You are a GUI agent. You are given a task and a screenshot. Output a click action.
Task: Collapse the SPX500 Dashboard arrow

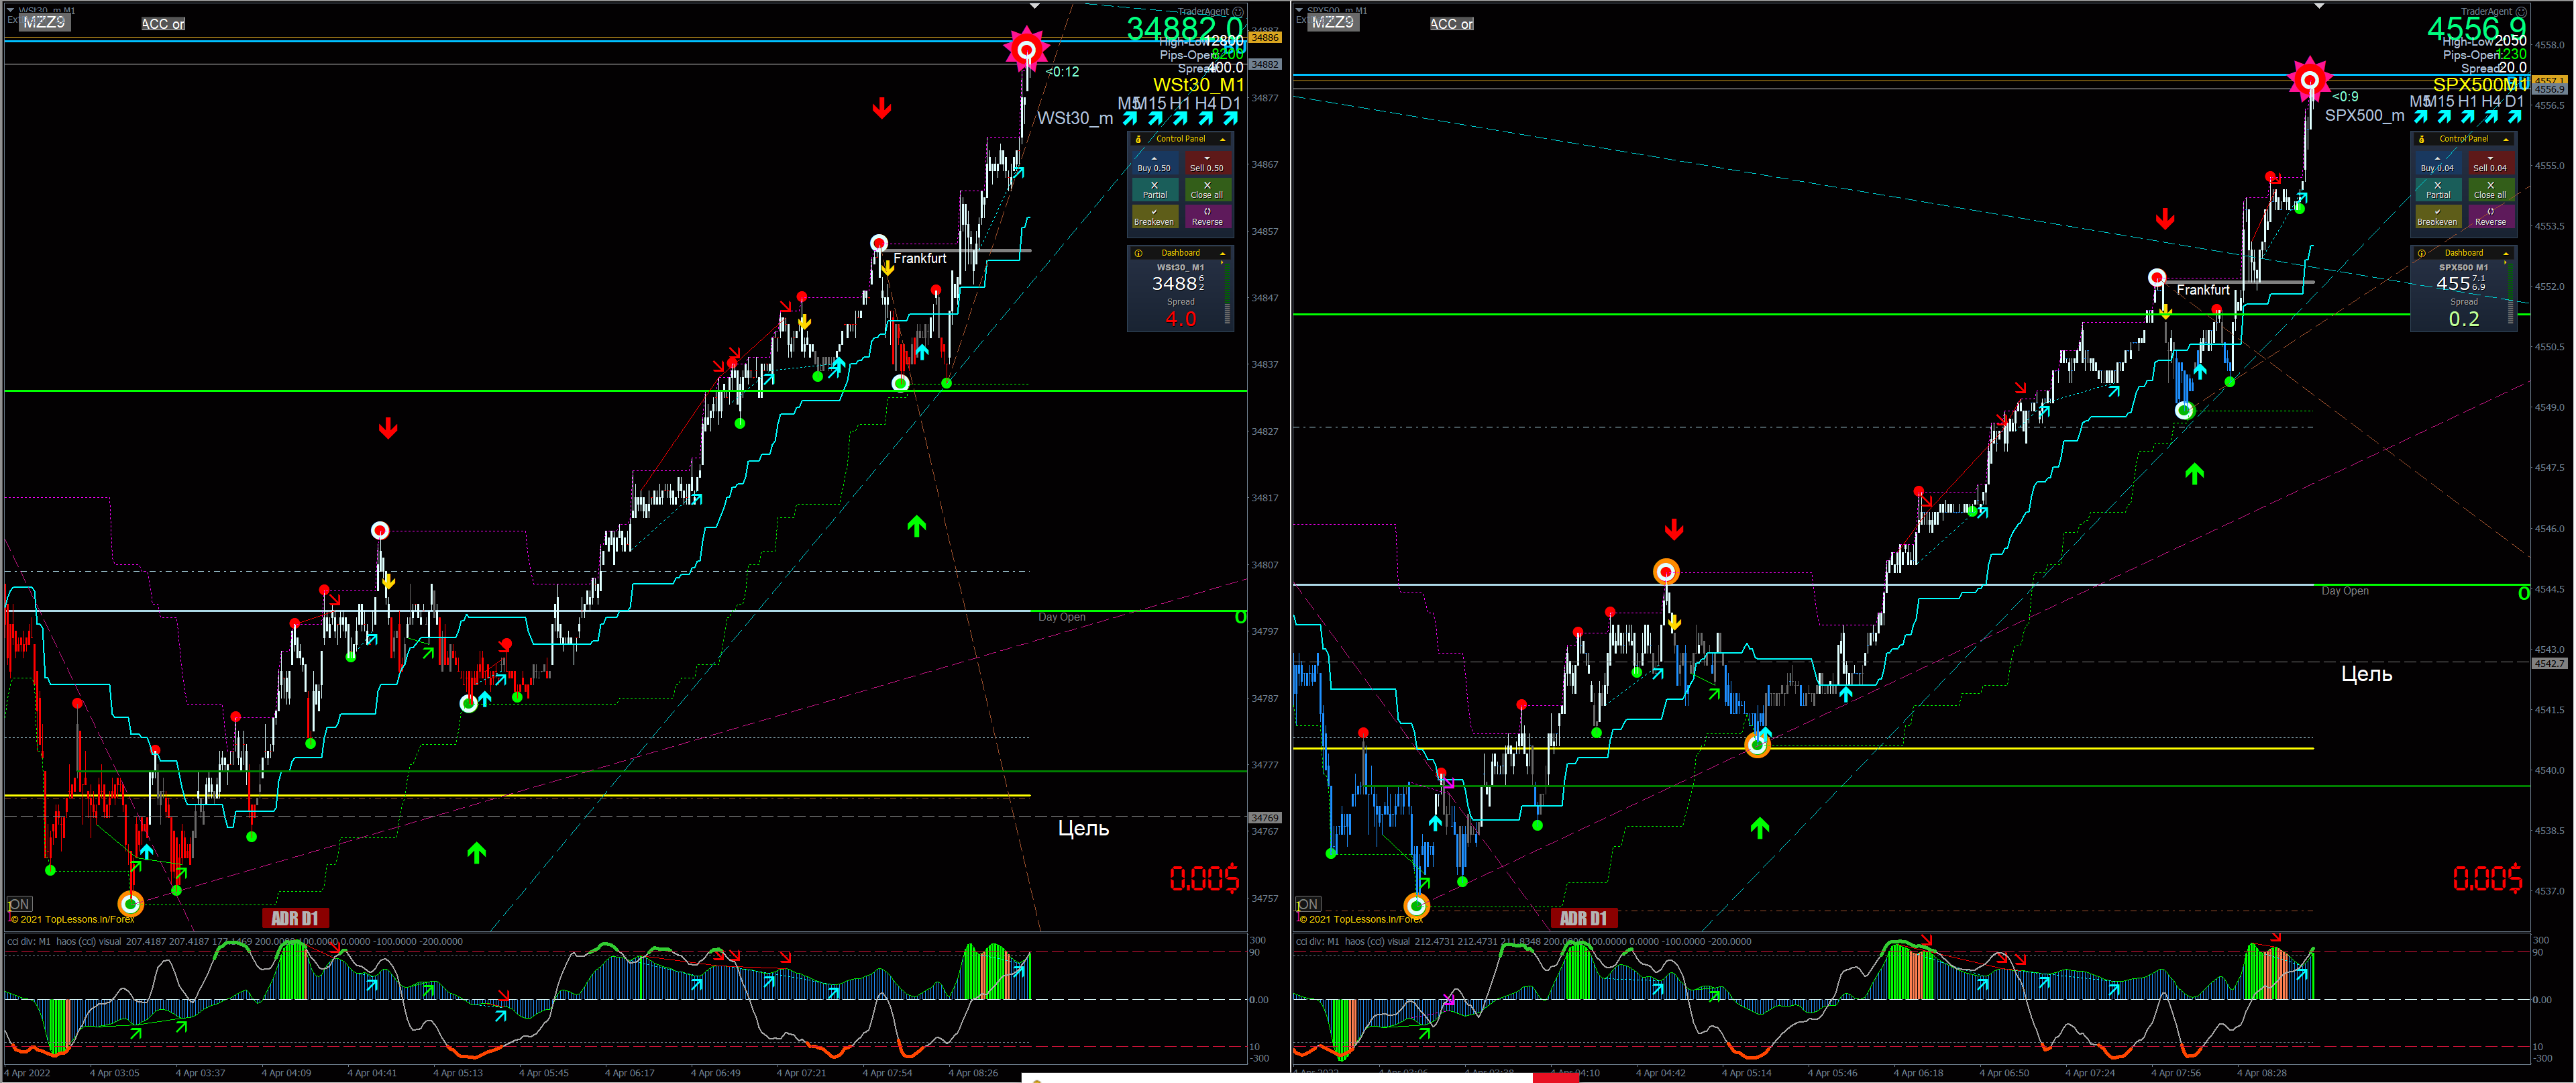coord(2505,253)
